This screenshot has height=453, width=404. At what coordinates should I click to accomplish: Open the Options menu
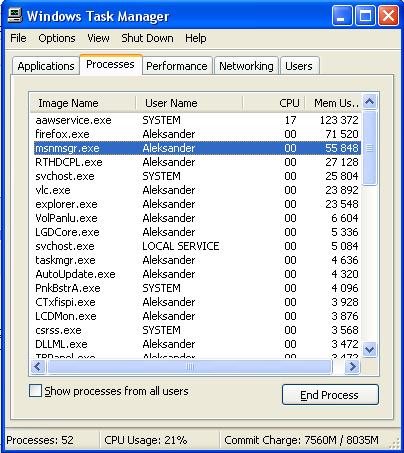pos(57,38)
